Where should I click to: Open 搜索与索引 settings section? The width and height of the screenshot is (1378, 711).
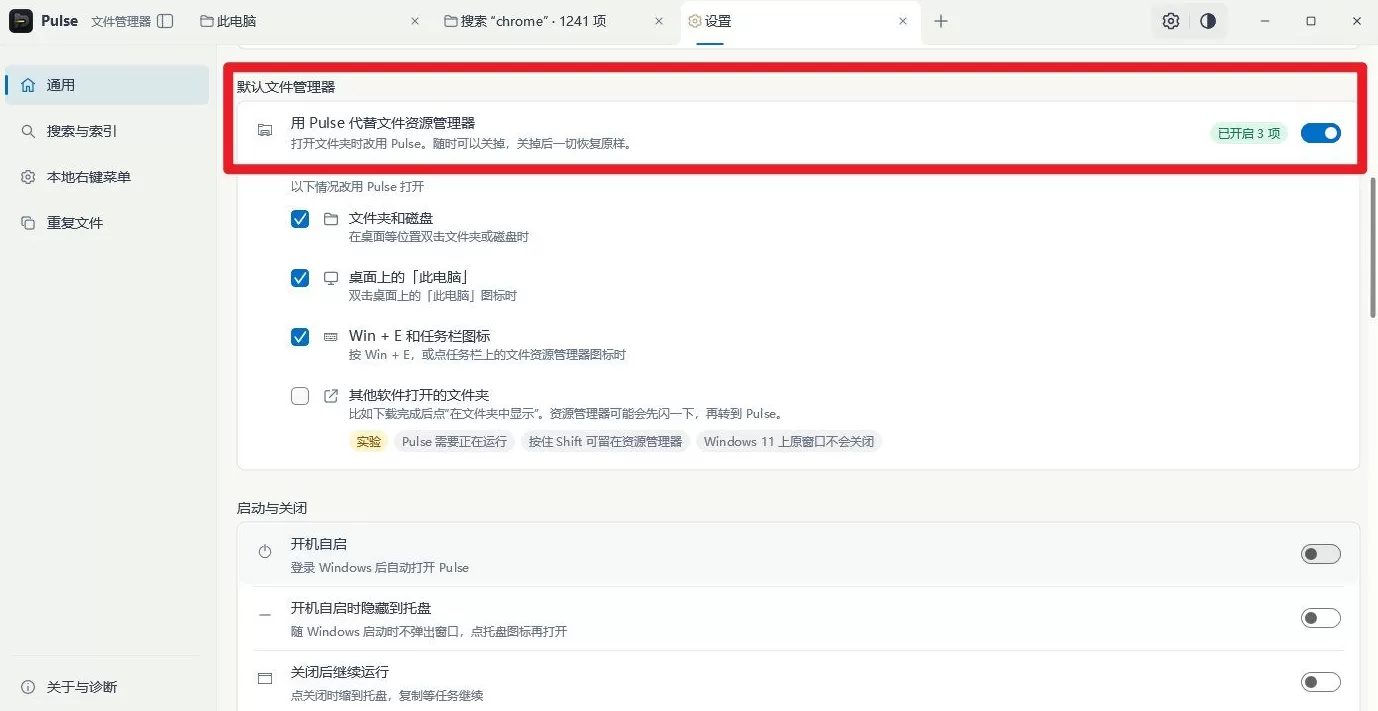[107, 131]
